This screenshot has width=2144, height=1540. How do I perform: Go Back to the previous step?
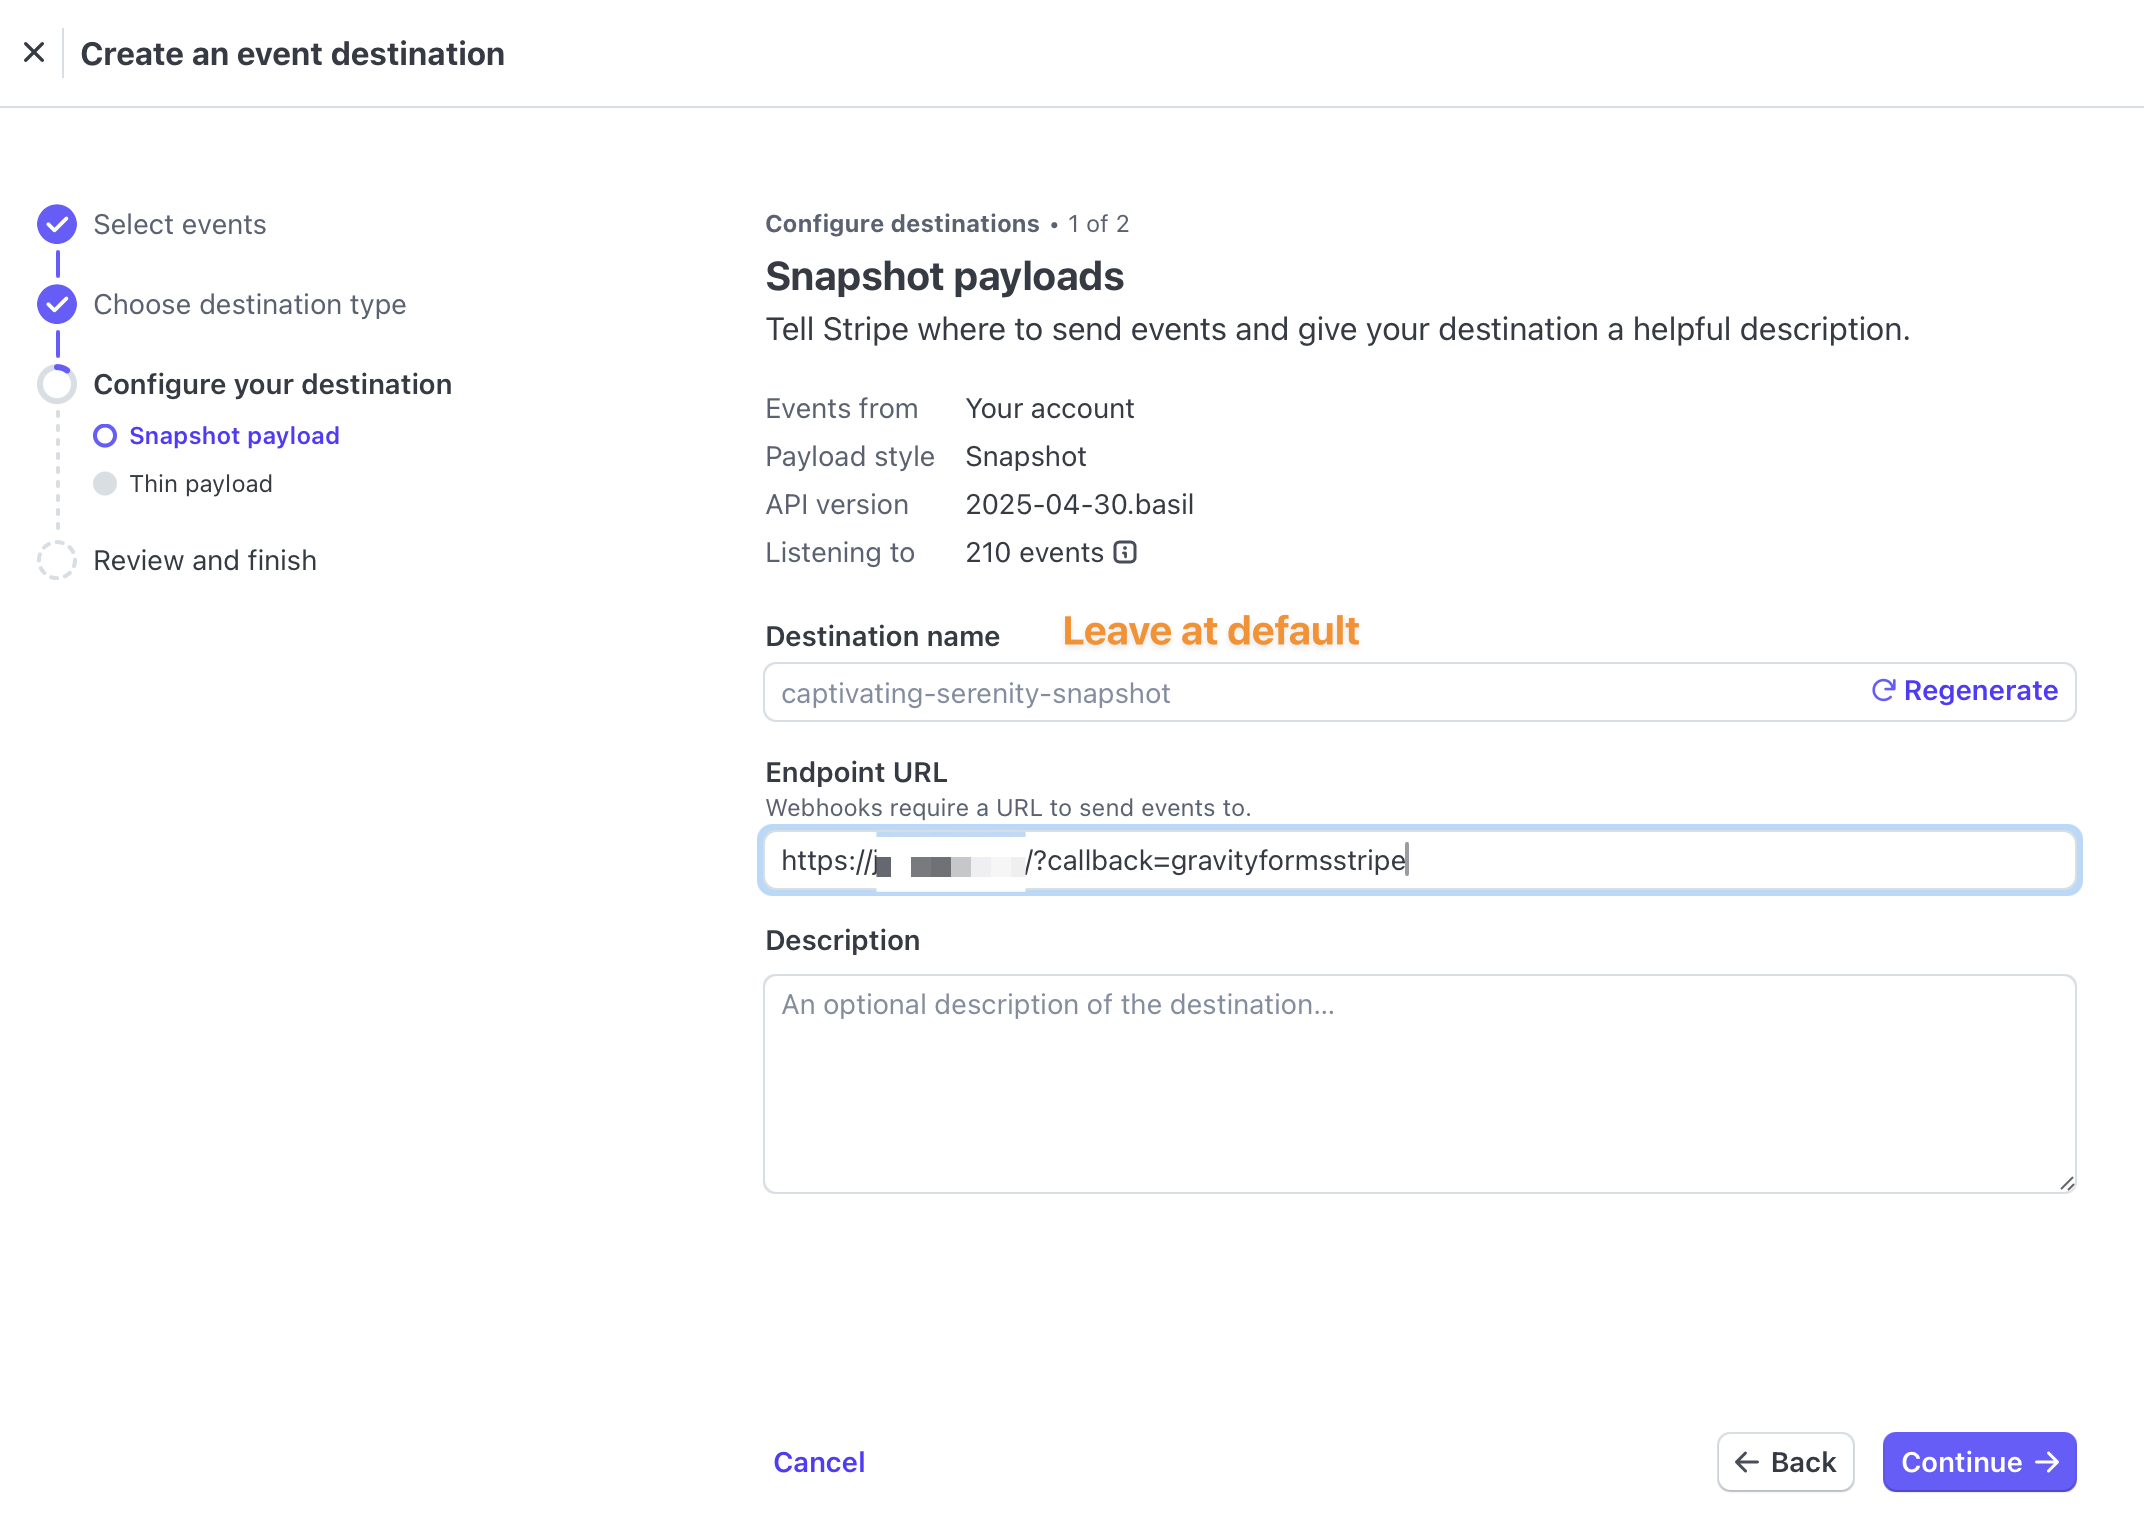click(x=1785, y=1462)
